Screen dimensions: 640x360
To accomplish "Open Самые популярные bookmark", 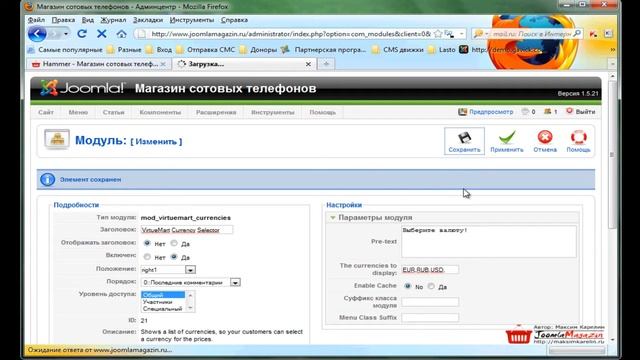I will 65,49.
